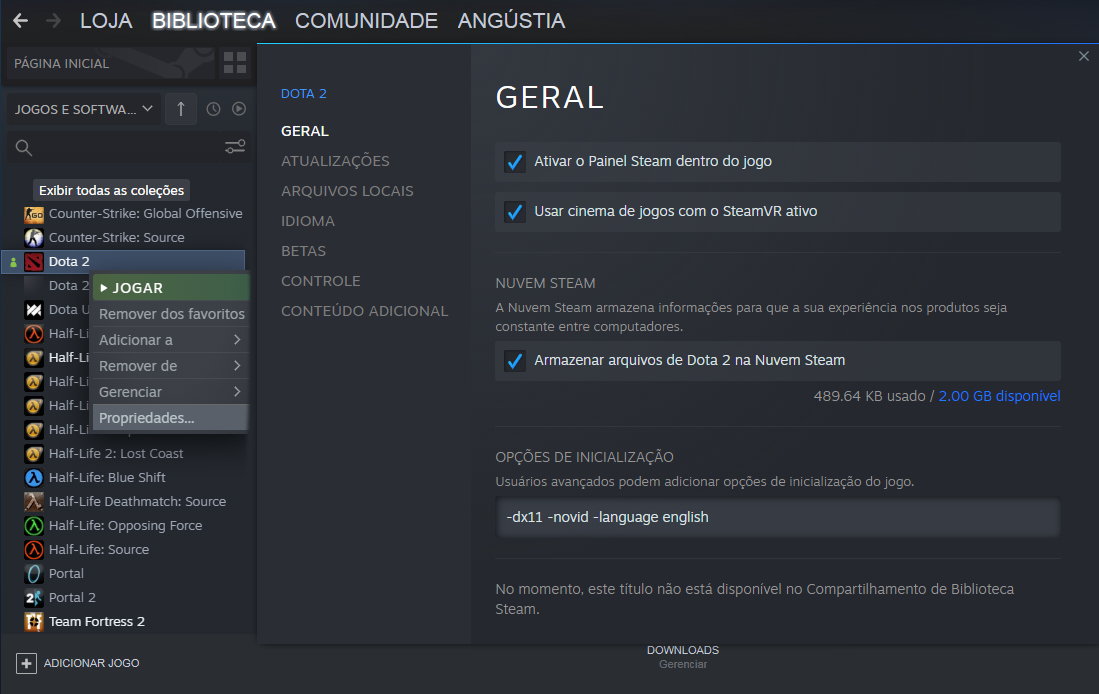Toggle Armazenar arquivos na Nuvem Steam checkbox
The image size is (1099, 694).
tap(515, 361)
